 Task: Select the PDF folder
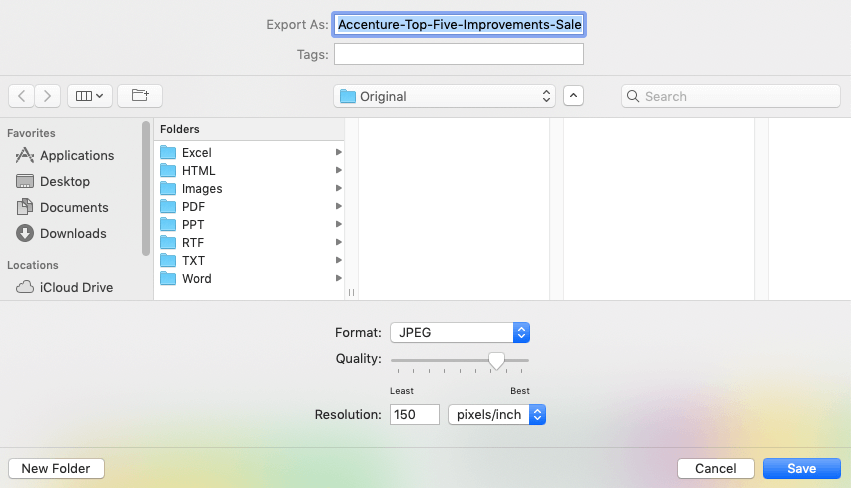click(193, 206)
